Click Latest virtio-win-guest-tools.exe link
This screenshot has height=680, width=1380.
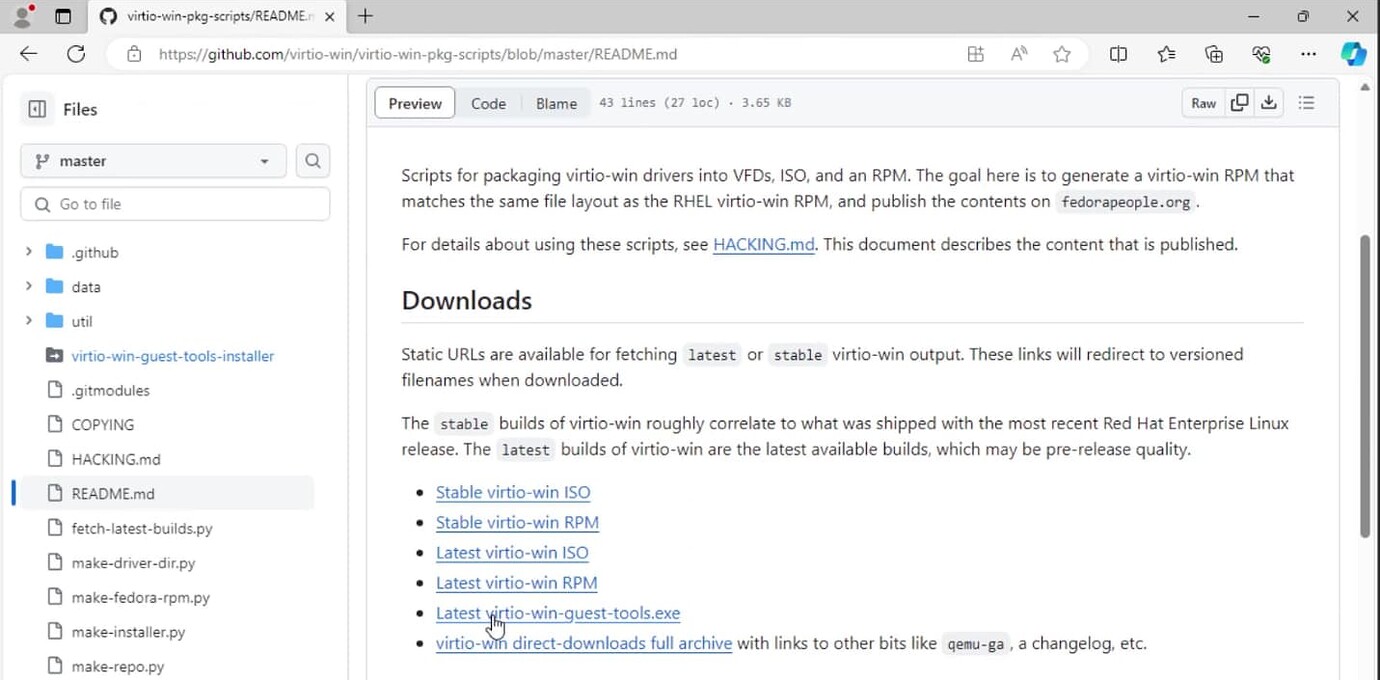tap(558, 613)
